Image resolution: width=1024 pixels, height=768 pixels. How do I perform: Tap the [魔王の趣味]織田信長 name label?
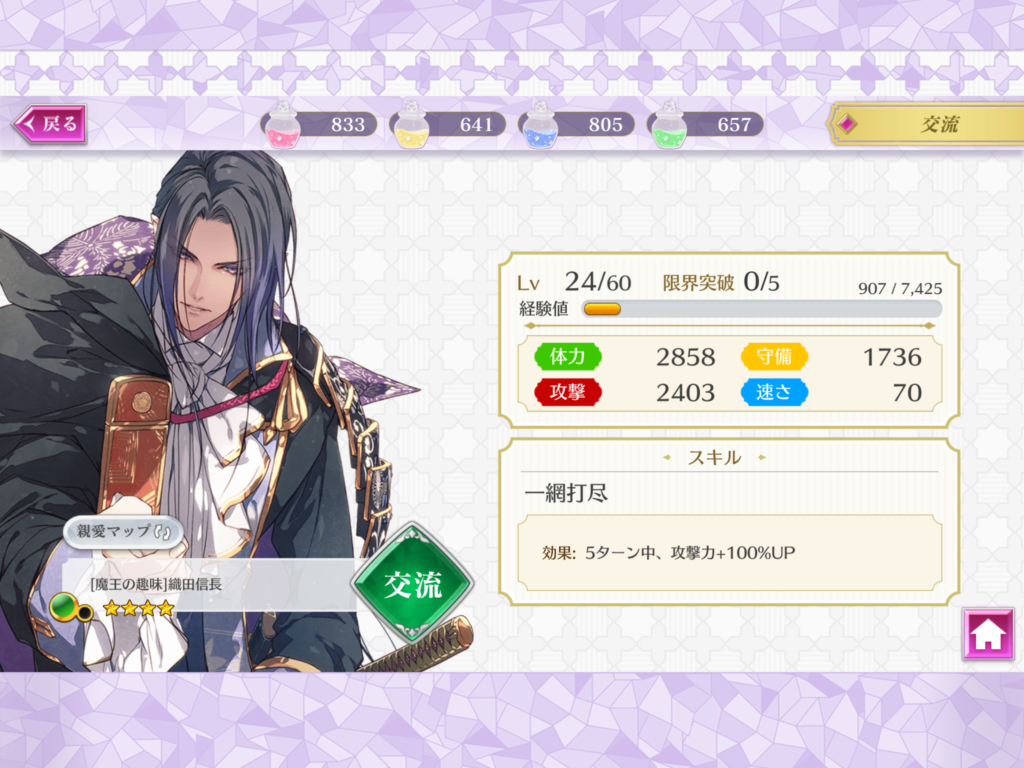pyautogui.click(x=156, y=584)
